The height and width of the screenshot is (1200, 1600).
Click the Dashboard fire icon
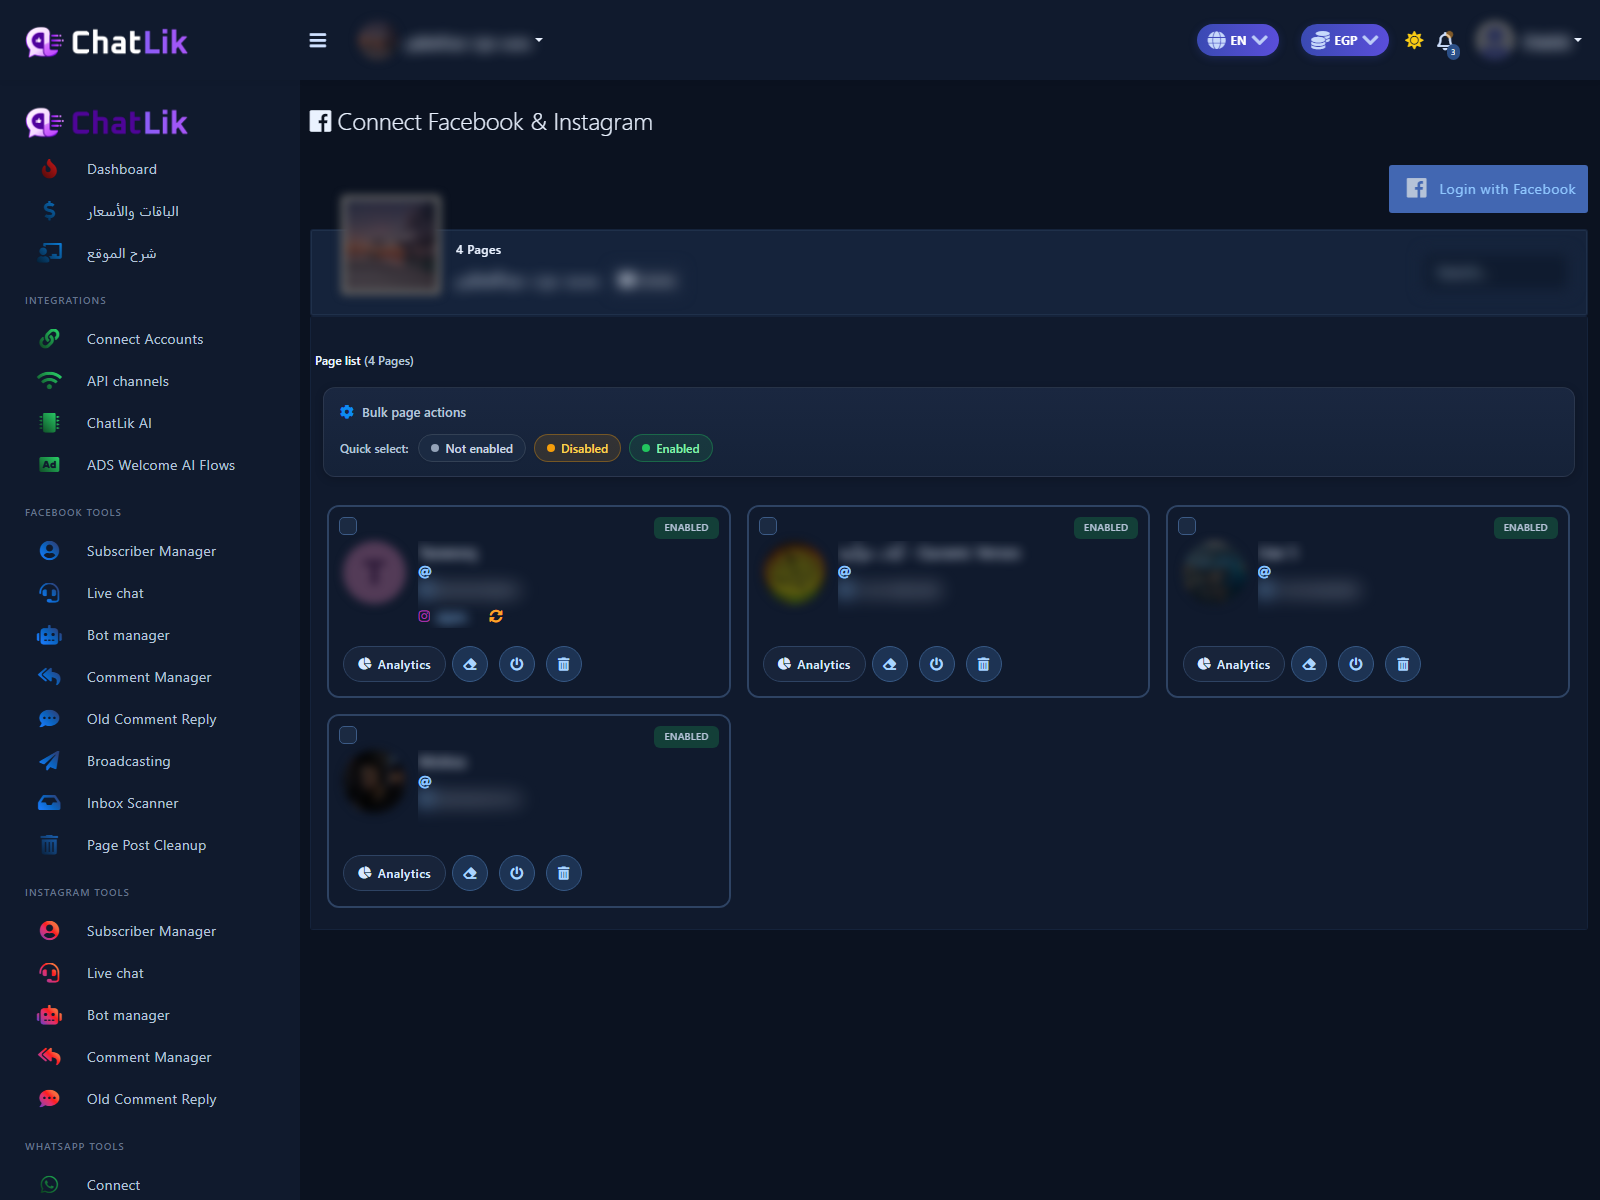coord(49,169)
